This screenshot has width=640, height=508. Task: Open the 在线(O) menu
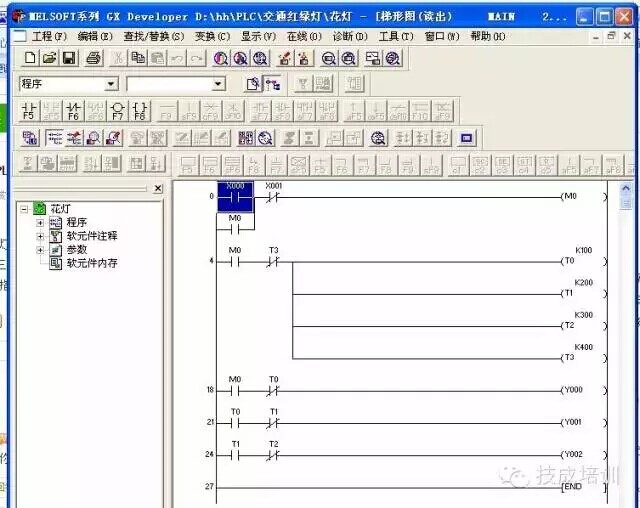click(x=297, y=36)
